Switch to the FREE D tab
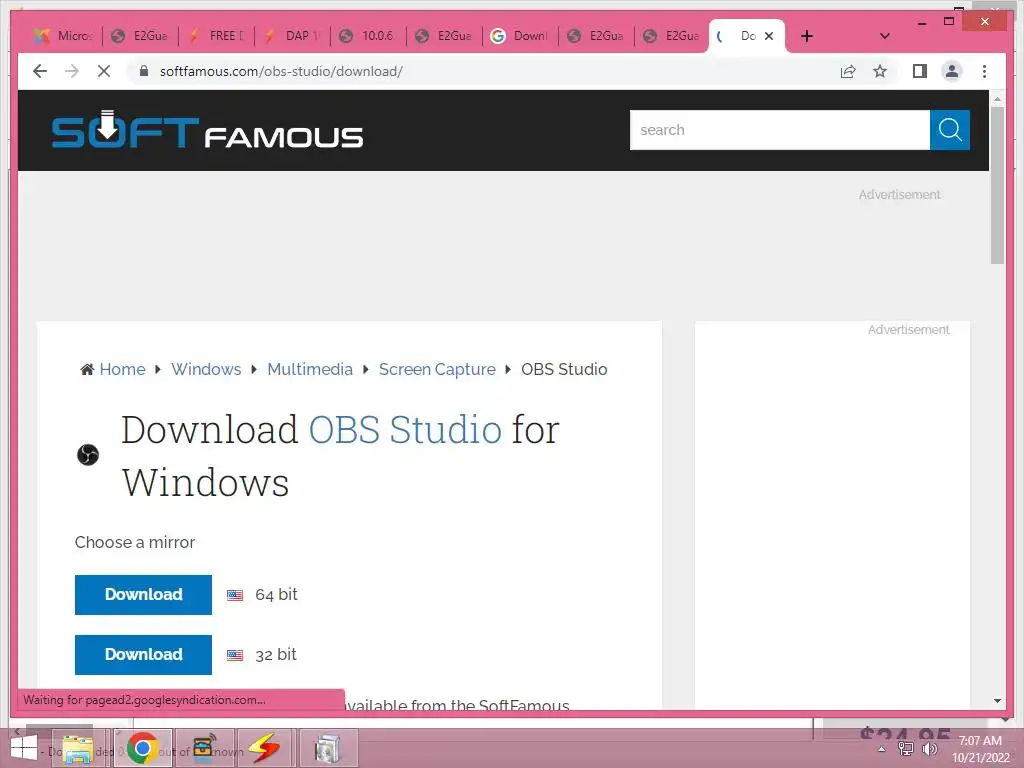 coord(217,36)
